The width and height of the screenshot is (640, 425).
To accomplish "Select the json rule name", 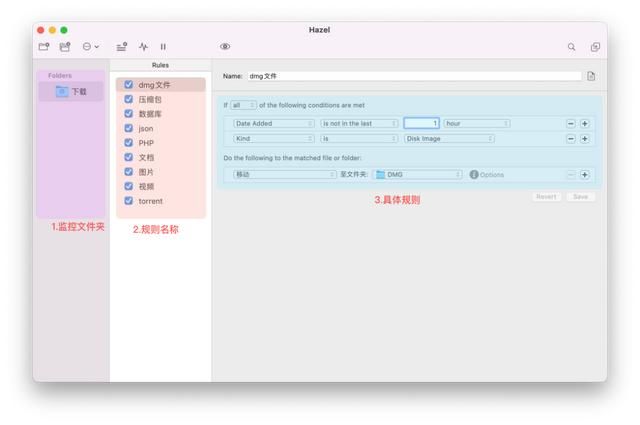I will (146, 129).
